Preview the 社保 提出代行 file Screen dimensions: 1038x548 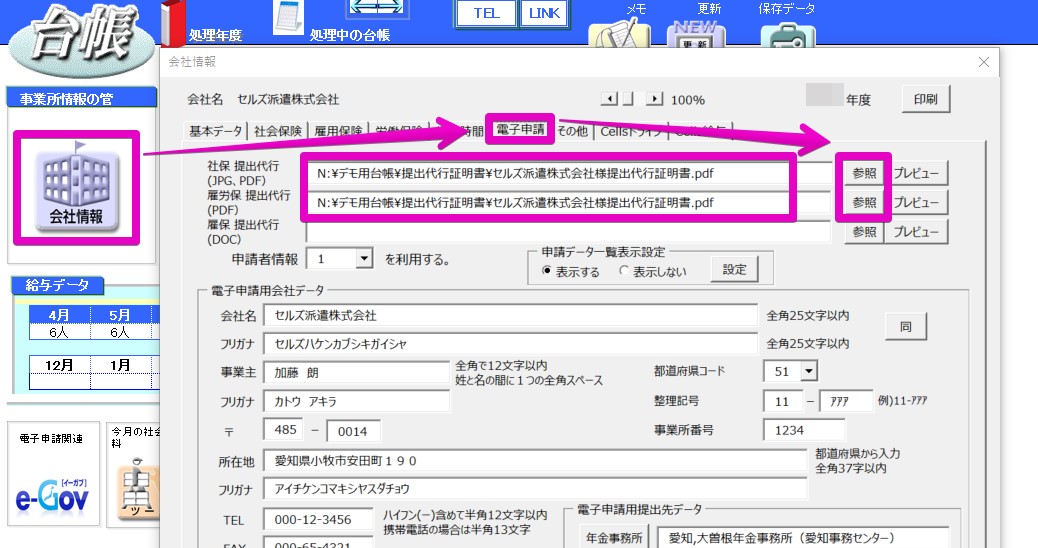click(x=916, y=173)
